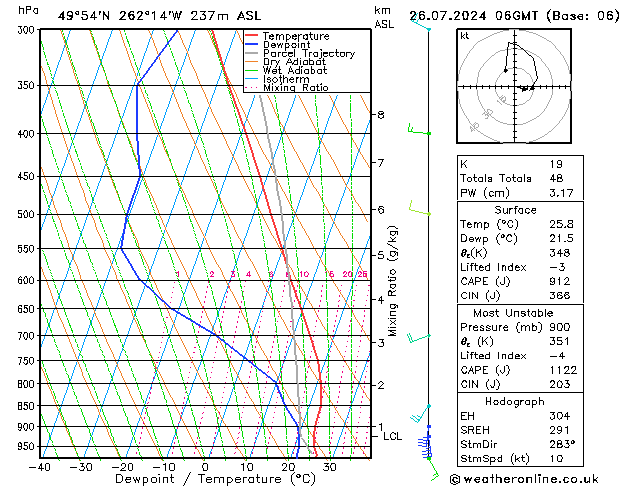
Task: Click the "Dewpoint / Temperature (°C)" axis title
Action: point(215,479)
